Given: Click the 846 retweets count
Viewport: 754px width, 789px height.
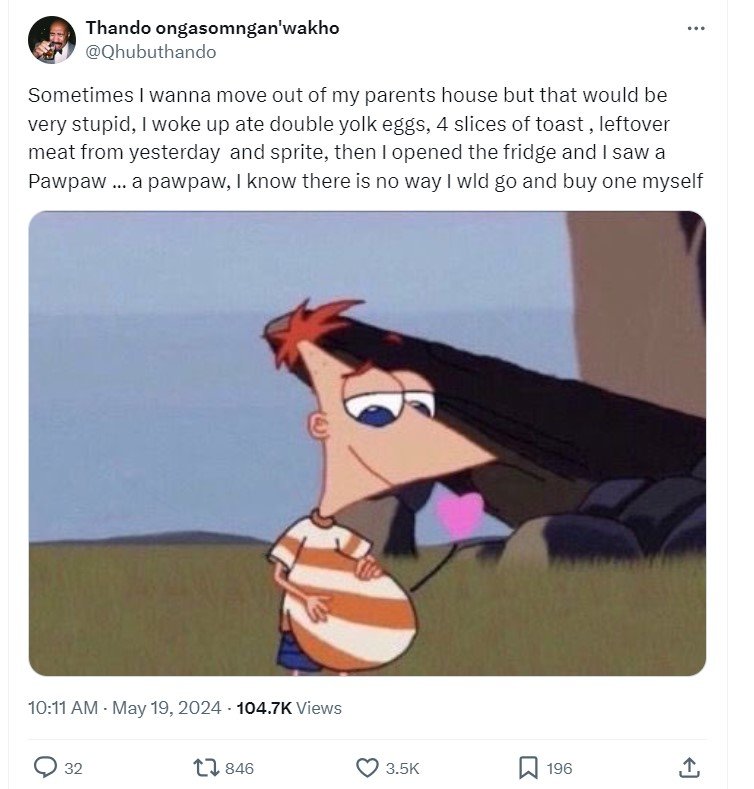Looking at the screenshot, I should 240,768.
